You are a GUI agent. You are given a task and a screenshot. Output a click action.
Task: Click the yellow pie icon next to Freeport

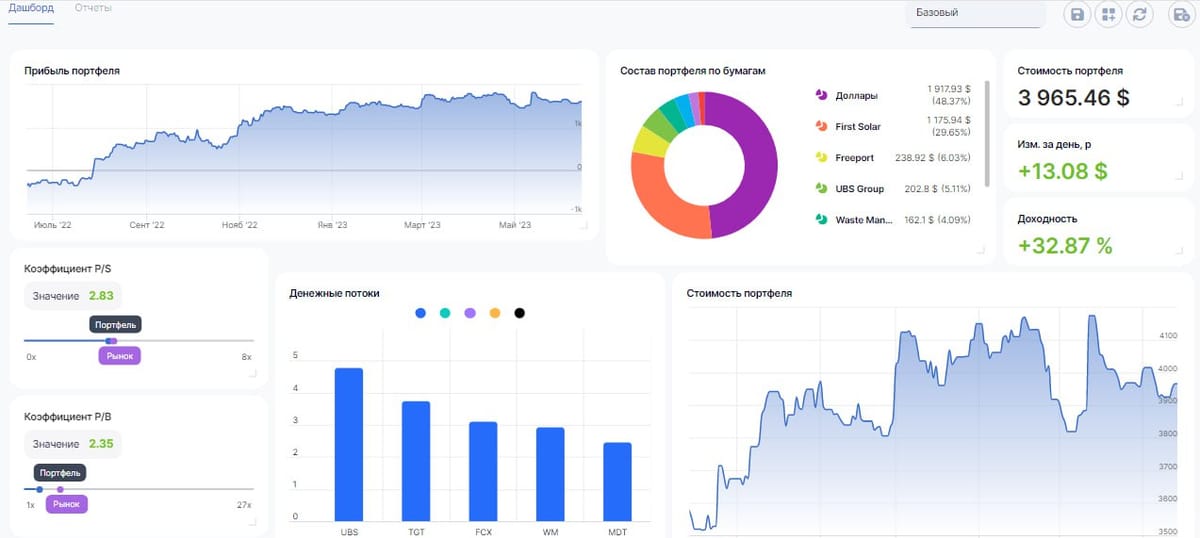821,158
